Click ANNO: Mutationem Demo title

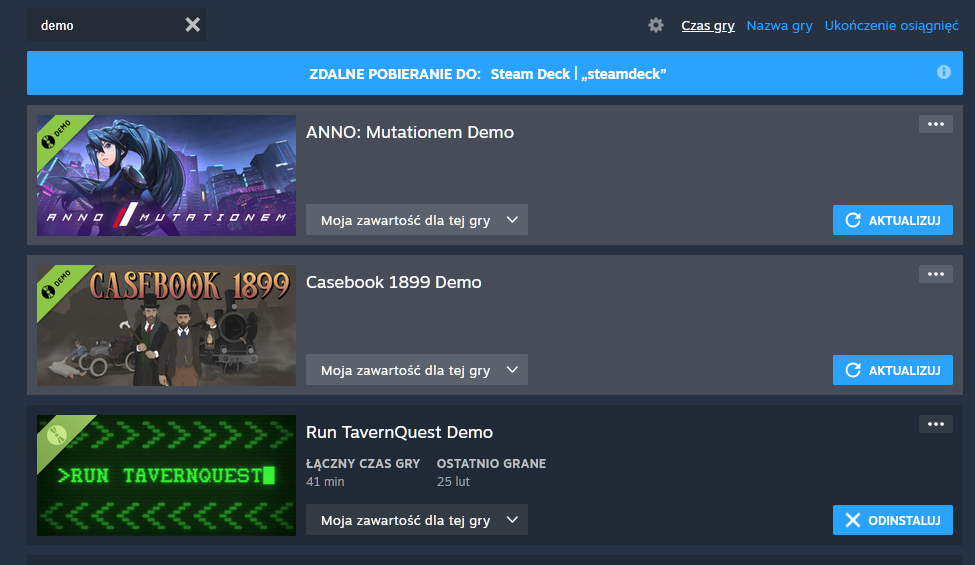pyautogui.click(x=410, y=132)
